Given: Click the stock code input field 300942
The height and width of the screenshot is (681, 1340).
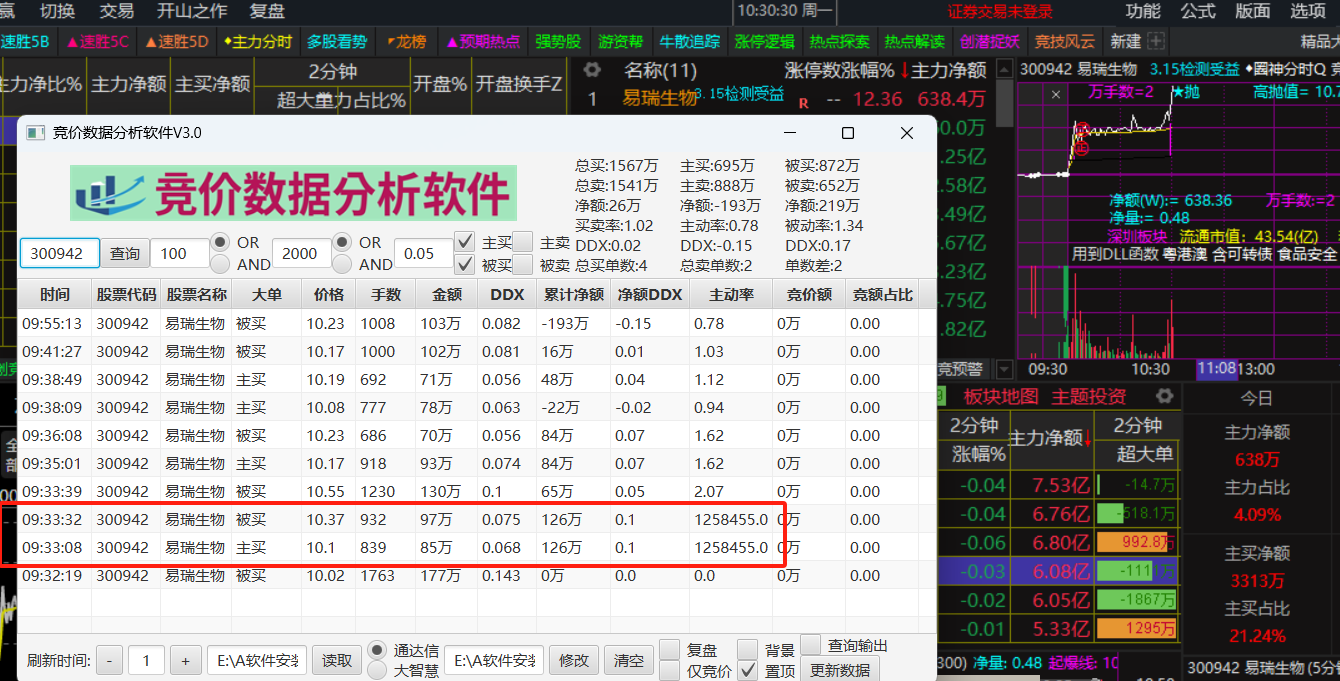Looking at the screenshot, I should point(60,254).
